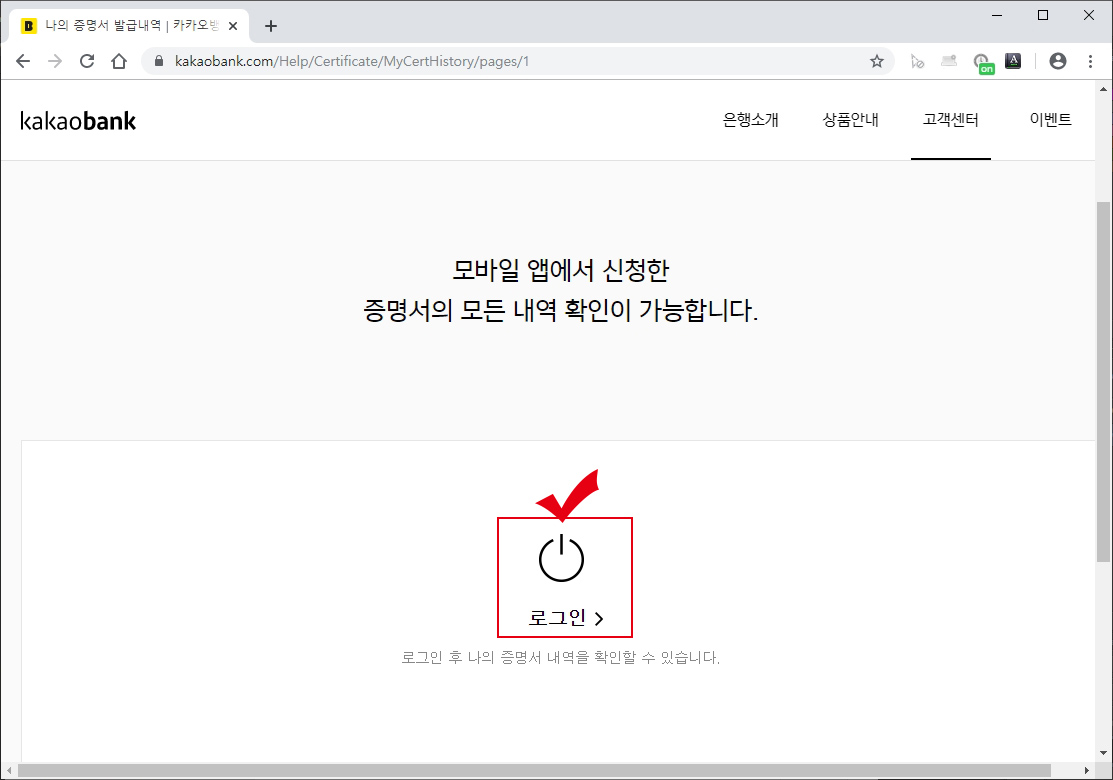Open the 상품안내 navigation menu
Viewport: 1113px width, 780px height.
click(850, 119)
